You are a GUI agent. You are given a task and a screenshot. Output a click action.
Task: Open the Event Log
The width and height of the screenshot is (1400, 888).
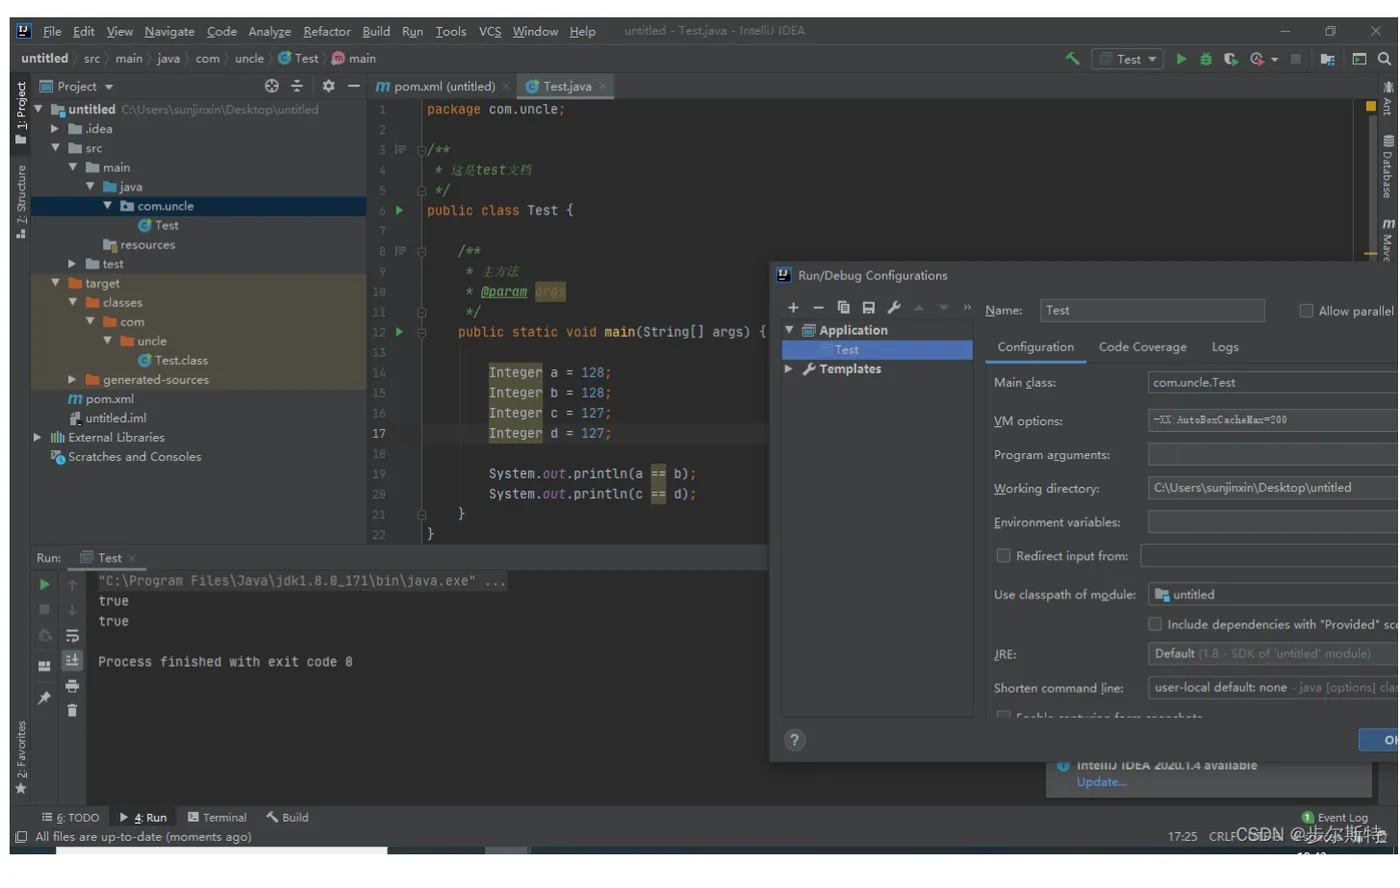1335,818
